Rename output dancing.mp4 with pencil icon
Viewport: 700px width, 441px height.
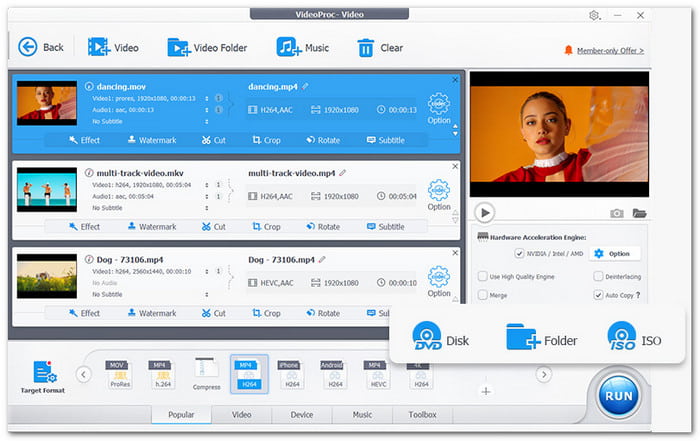point(305,86)
